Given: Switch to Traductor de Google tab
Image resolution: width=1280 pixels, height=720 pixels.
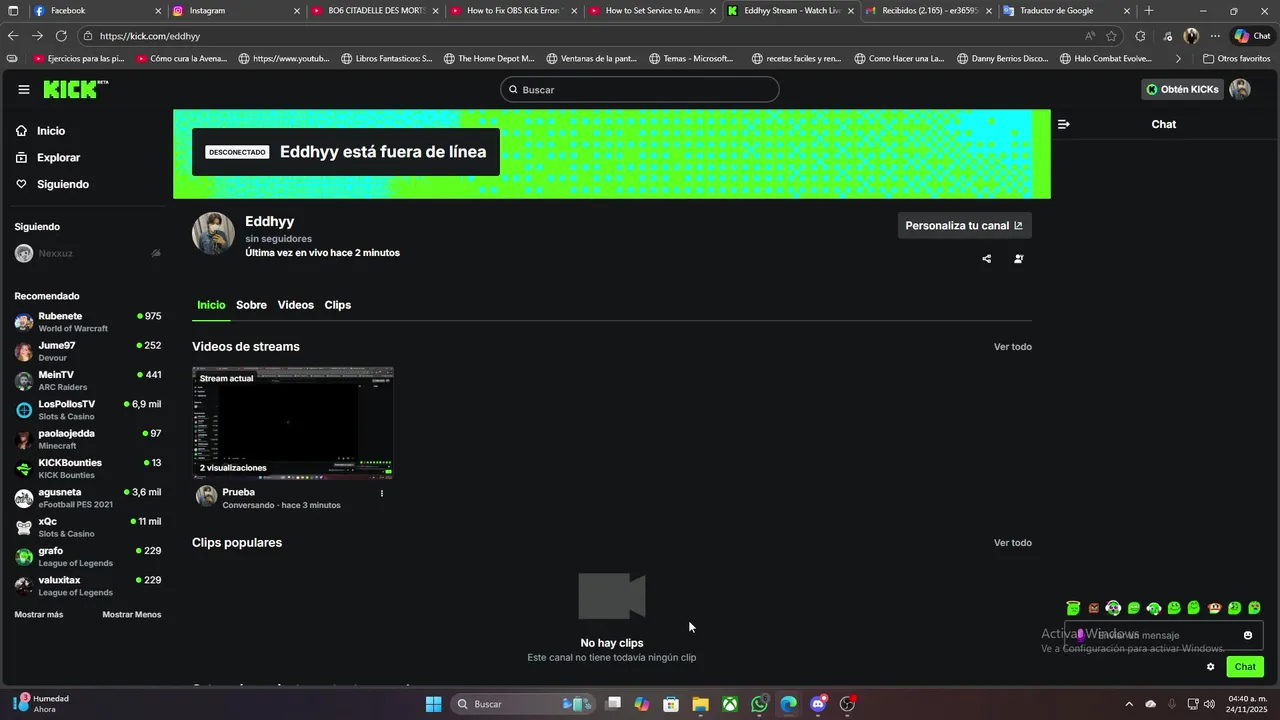Looking at the screenshot, I should coord(1068,11).
